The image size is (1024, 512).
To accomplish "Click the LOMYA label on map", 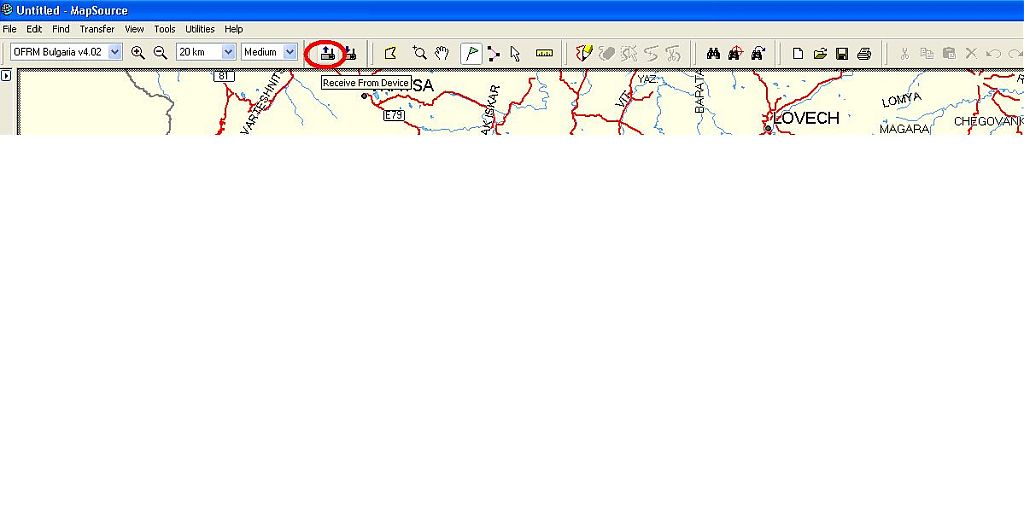I will click(x=902, y=99).
